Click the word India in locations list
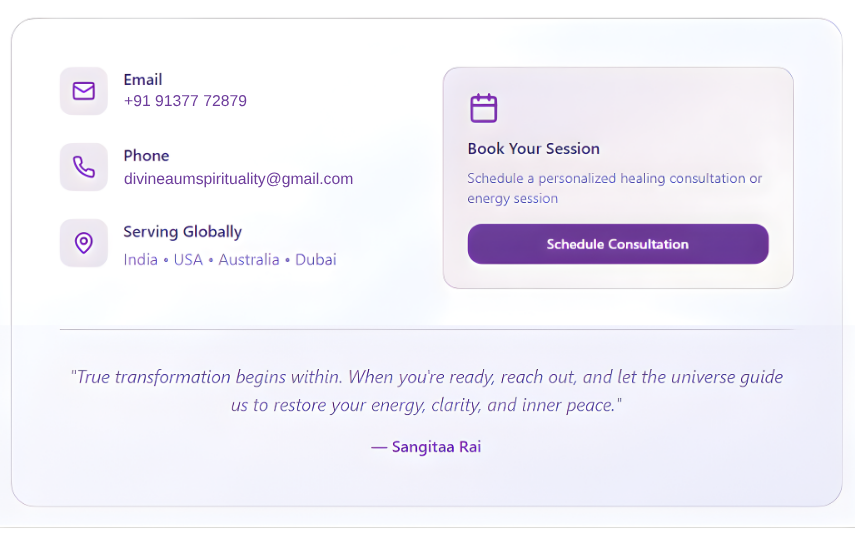 point(141,260)
